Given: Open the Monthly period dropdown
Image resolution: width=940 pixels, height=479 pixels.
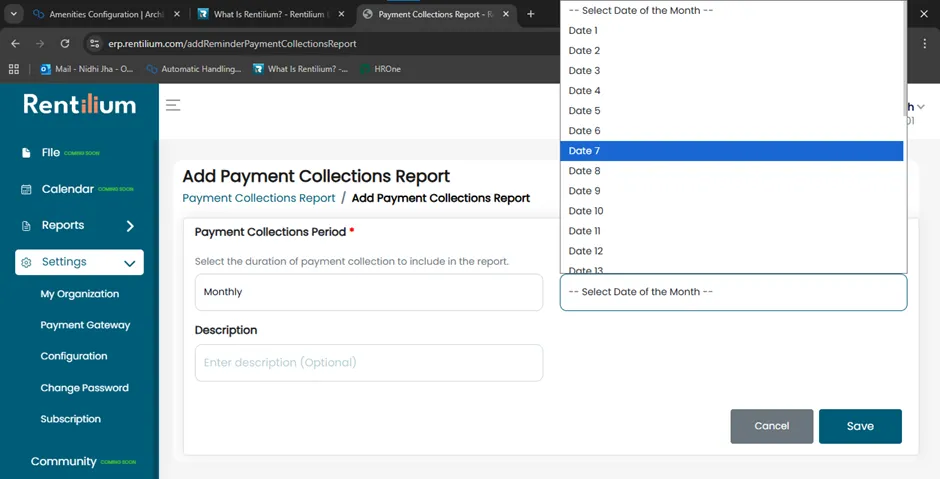Looking at the screenshot, I should click(369, 292).
